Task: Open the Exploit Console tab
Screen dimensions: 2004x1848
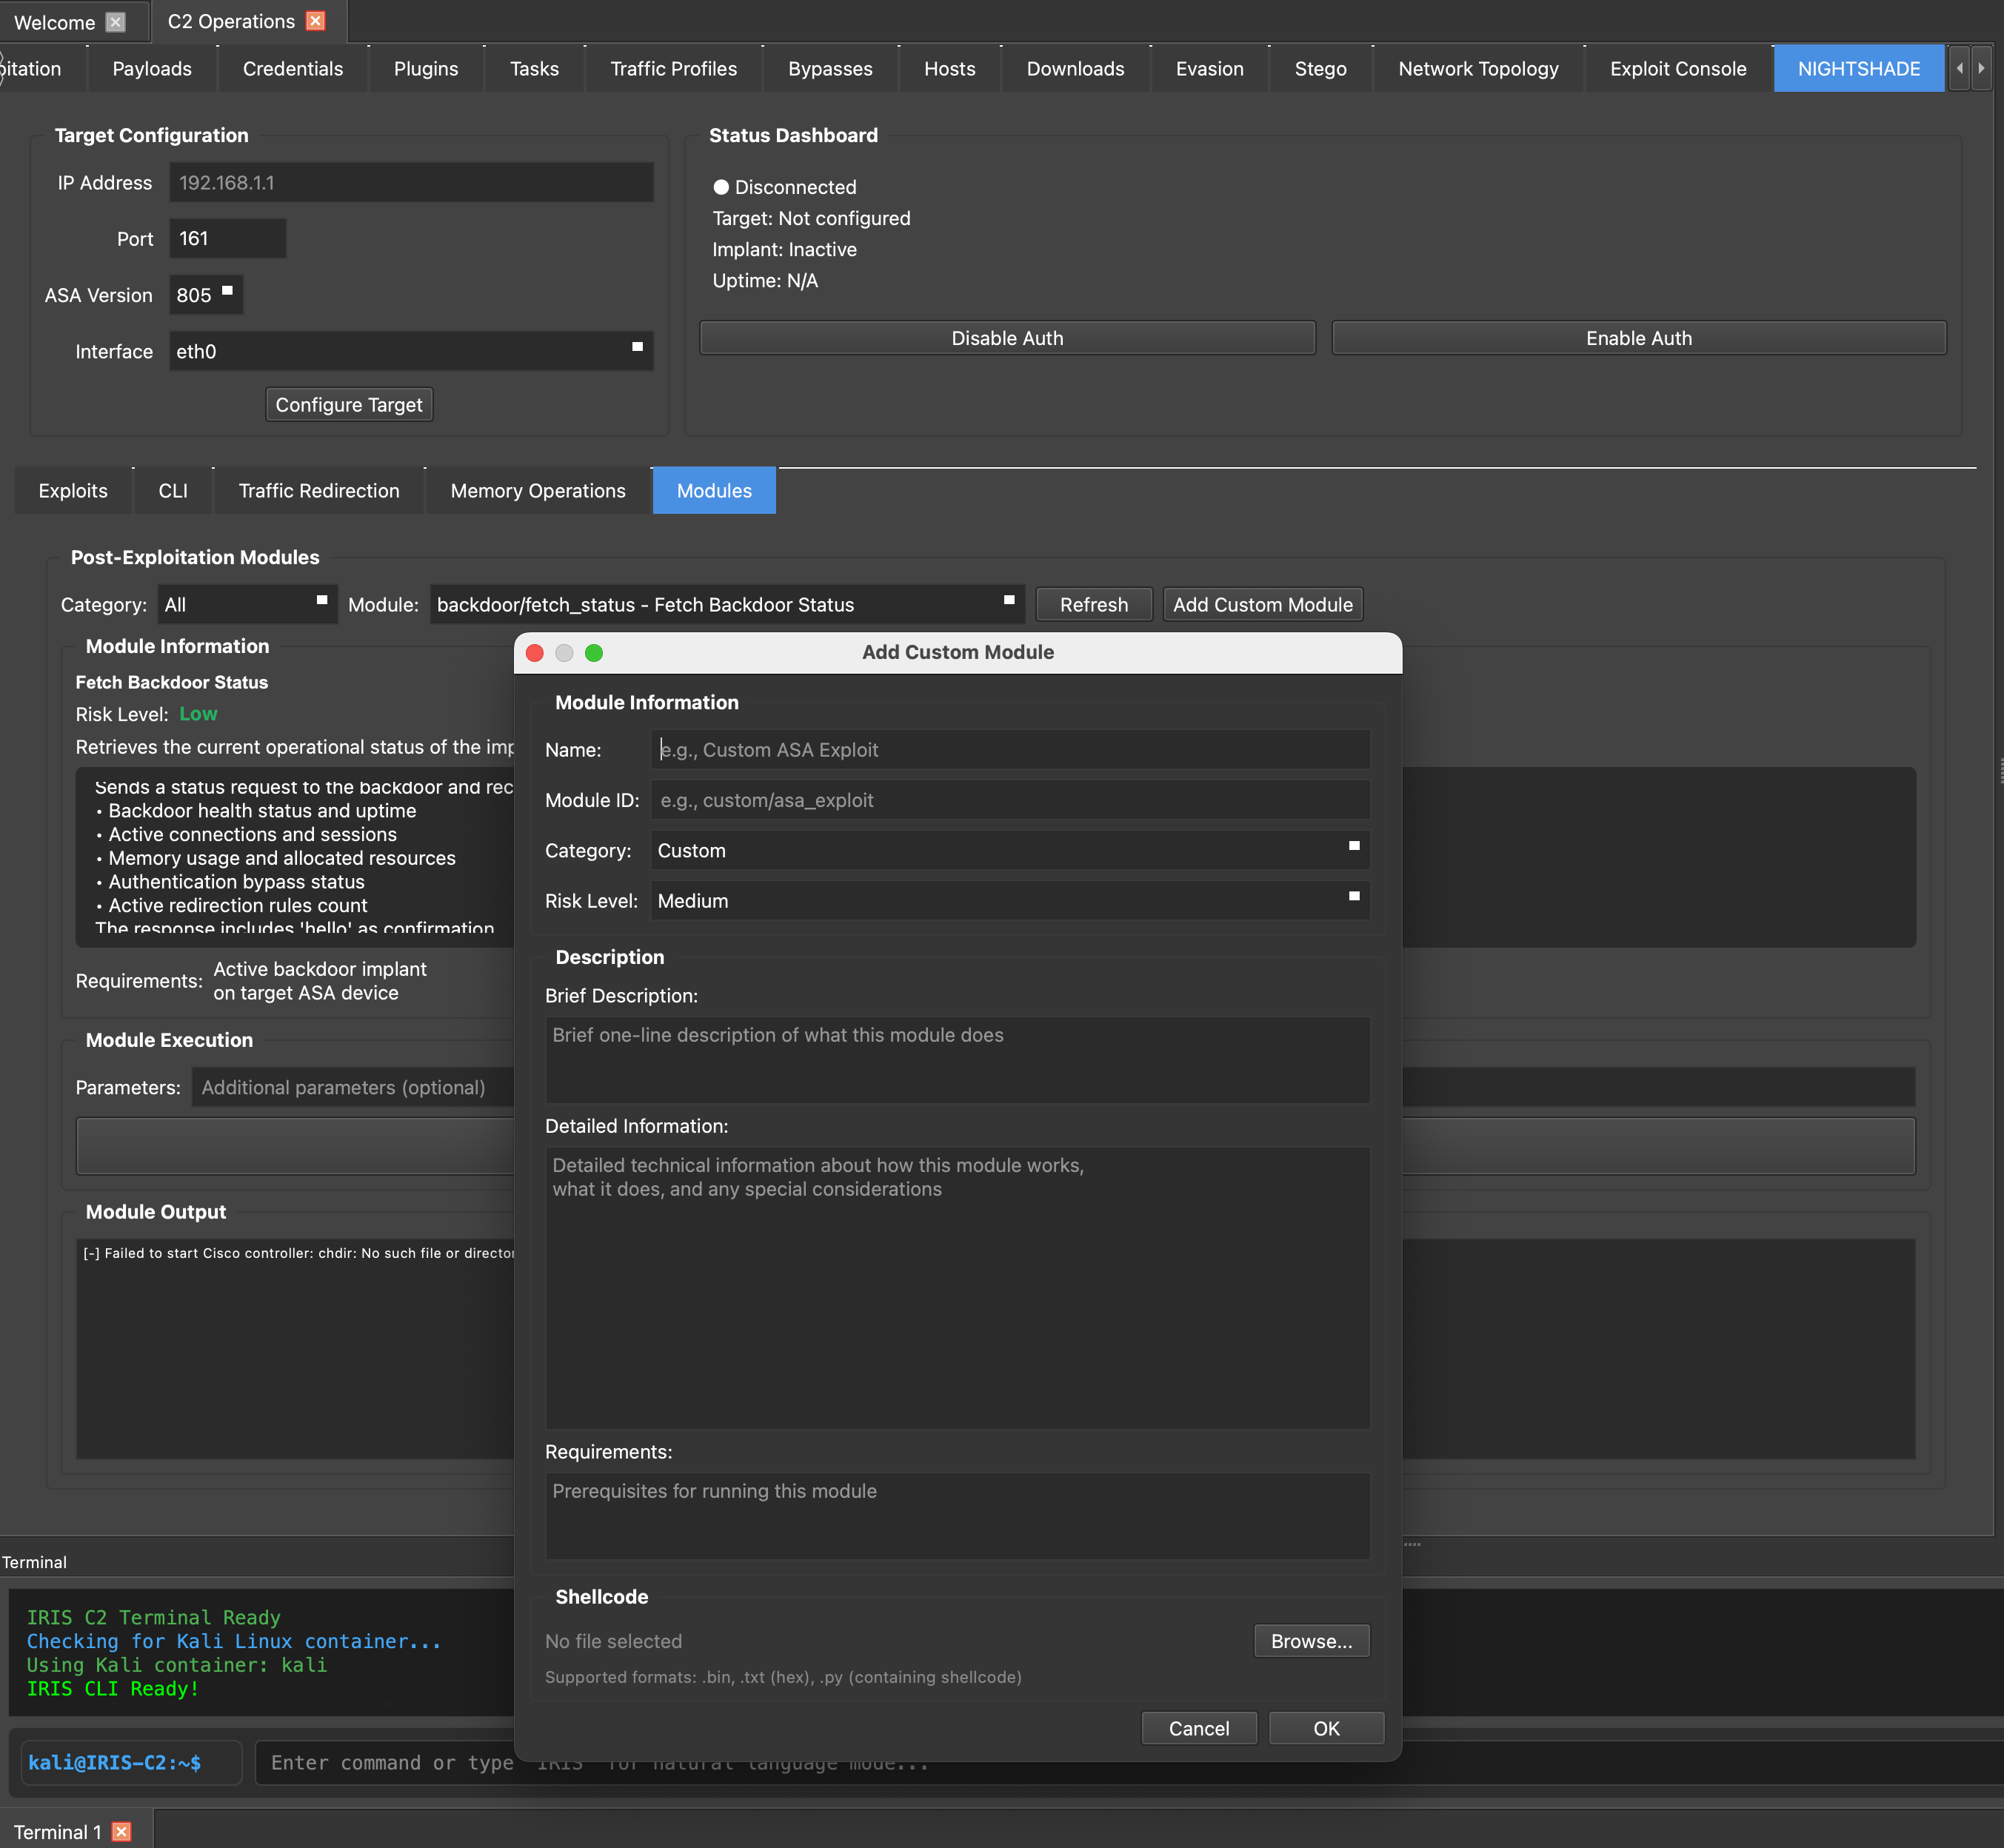Action: 1677,69
